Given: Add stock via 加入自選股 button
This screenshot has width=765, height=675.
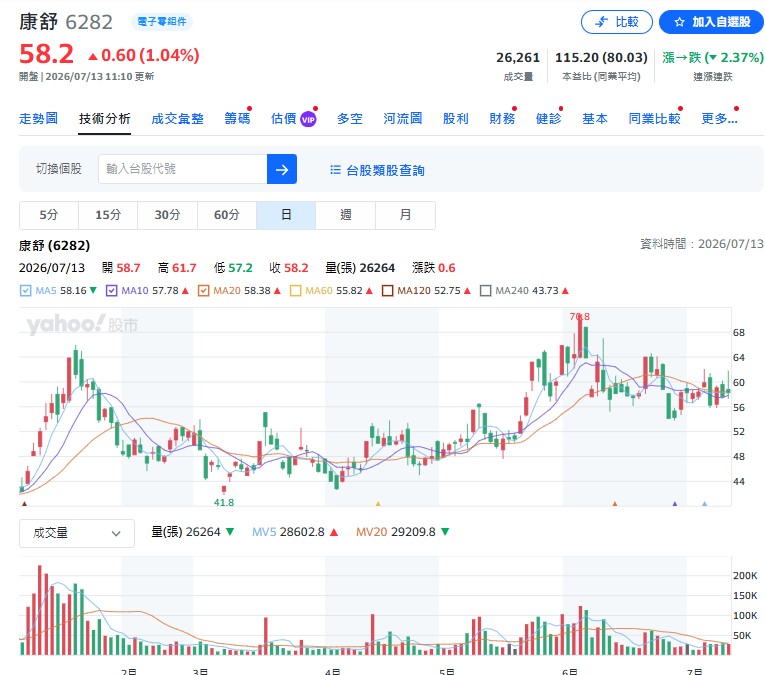Looking at the screenshot, I should (711, 22).
